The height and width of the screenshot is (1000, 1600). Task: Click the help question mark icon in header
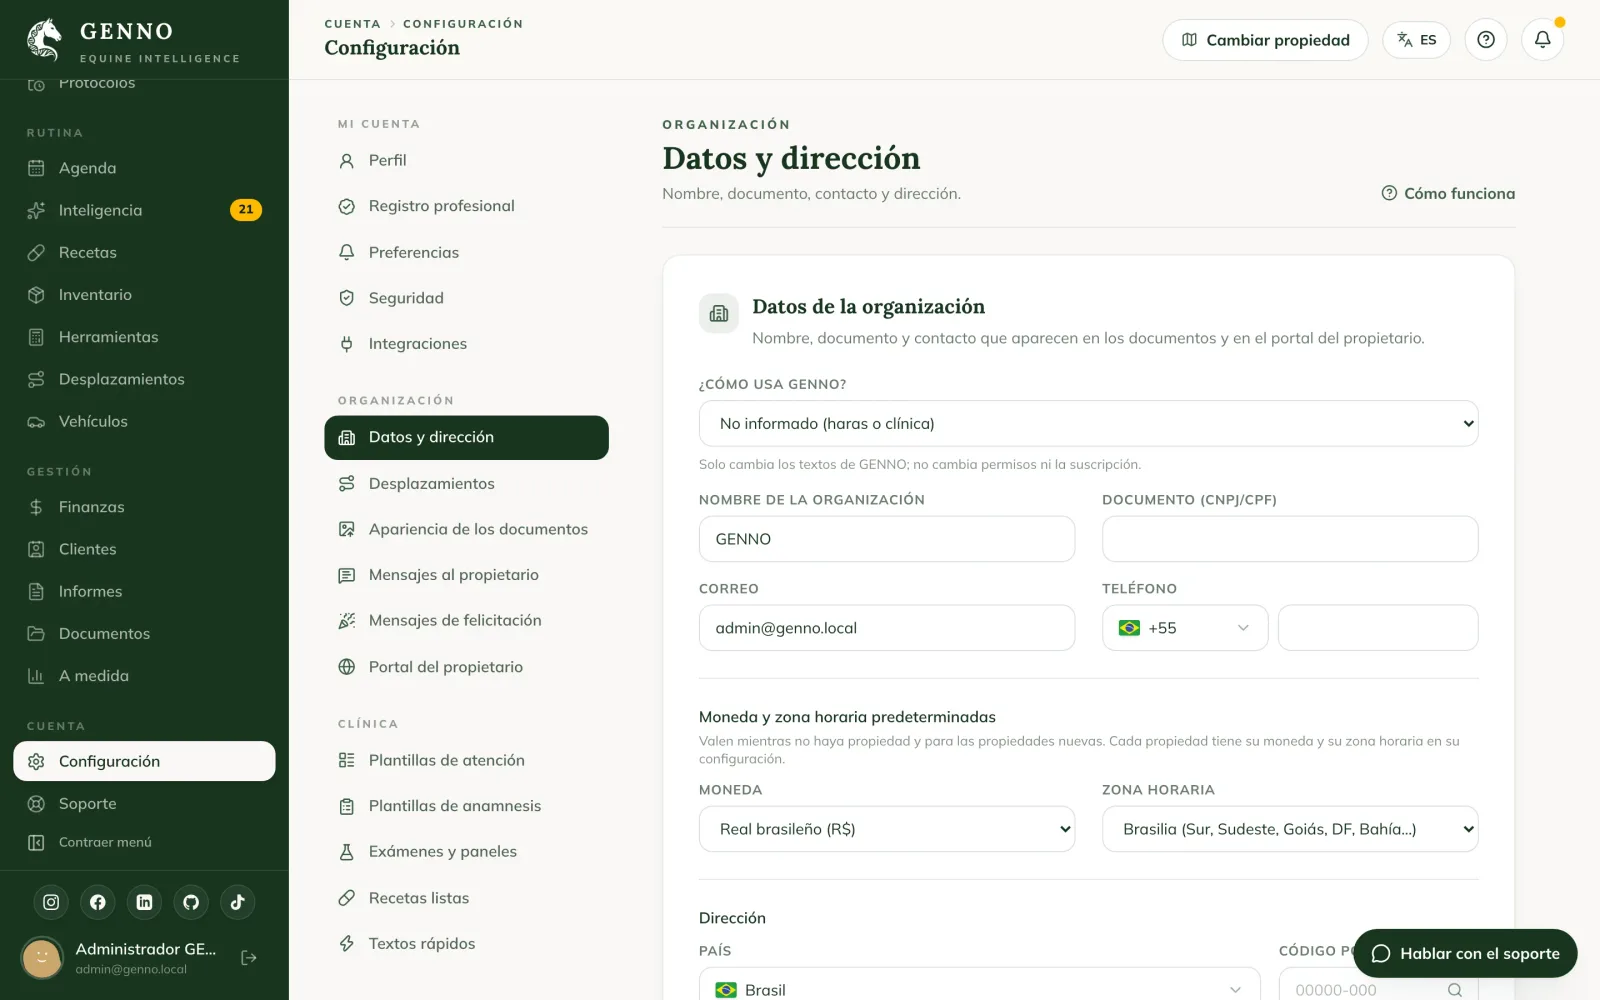tap(1486, 40)
